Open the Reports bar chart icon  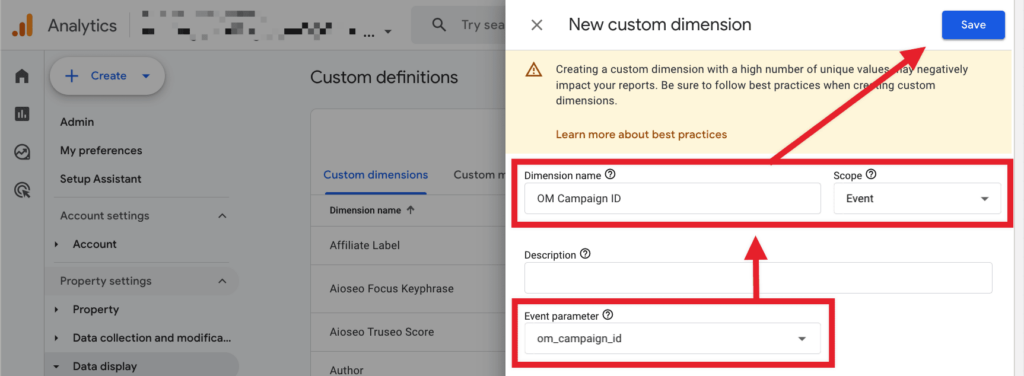point(22,114)
